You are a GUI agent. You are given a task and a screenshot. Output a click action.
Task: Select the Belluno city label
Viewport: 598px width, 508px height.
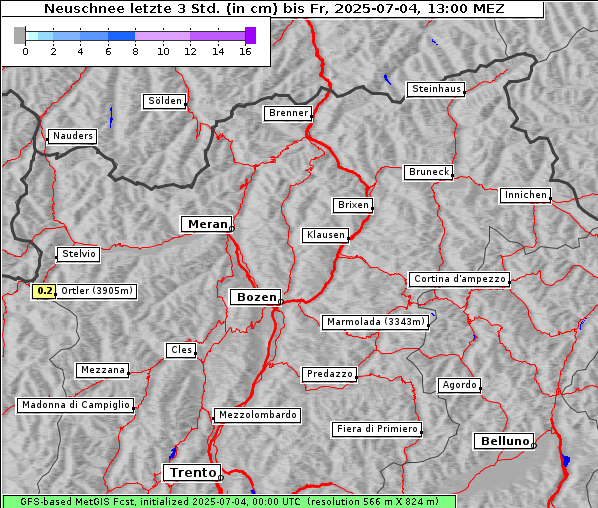504,441
